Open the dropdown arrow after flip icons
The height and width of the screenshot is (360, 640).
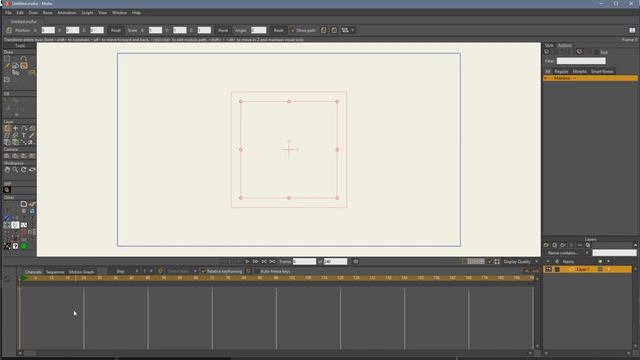coord(353,30)
